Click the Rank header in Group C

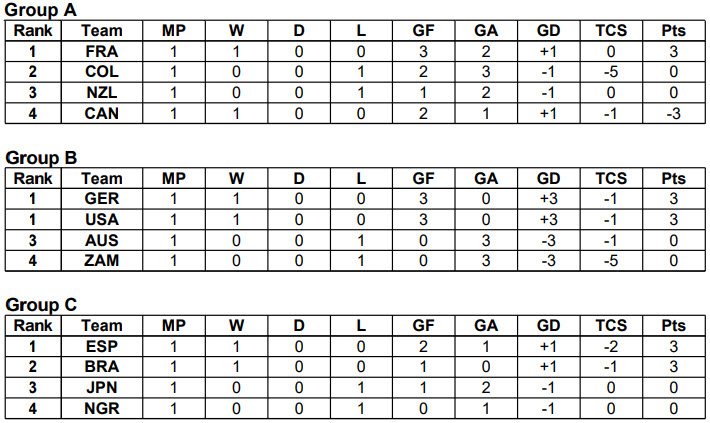[32, 325]
